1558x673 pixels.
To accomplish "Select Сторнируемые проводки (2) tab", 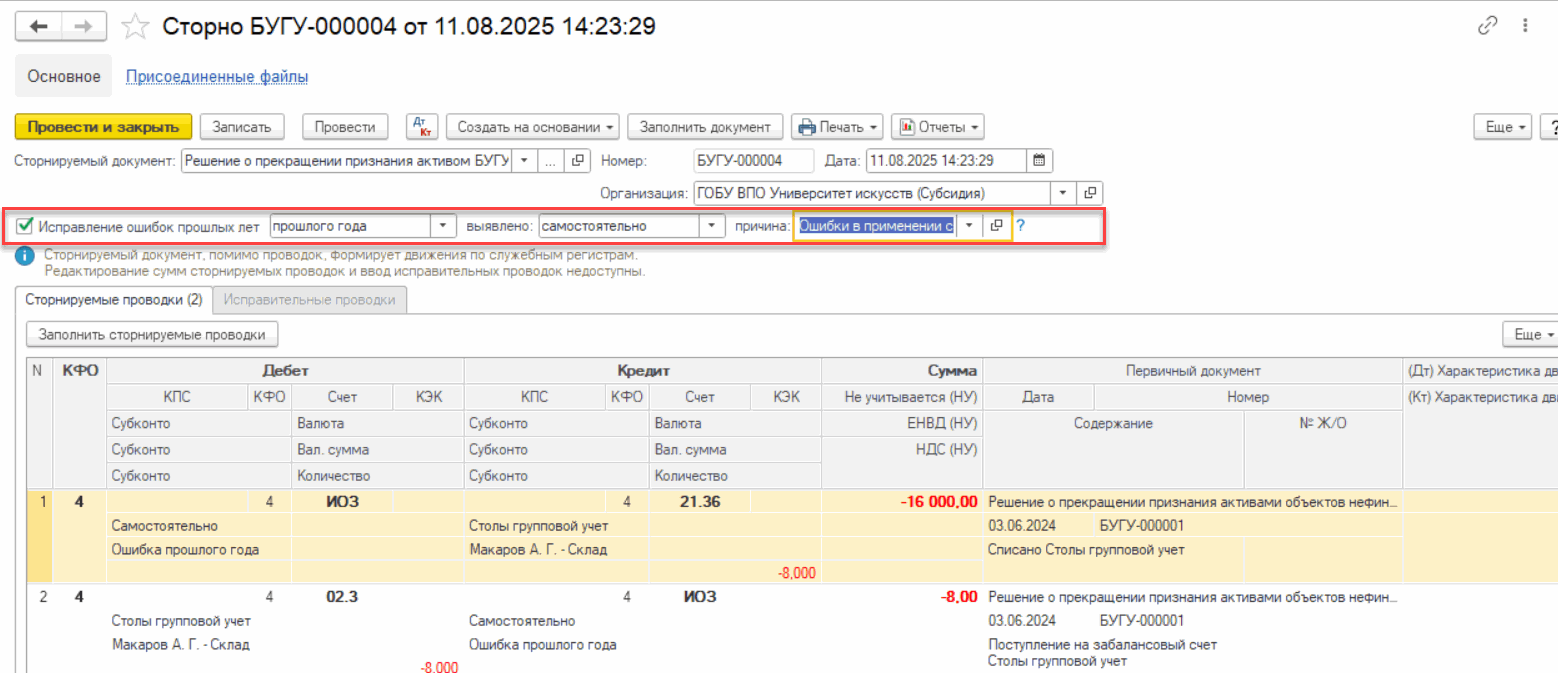I will pos(114,300).
